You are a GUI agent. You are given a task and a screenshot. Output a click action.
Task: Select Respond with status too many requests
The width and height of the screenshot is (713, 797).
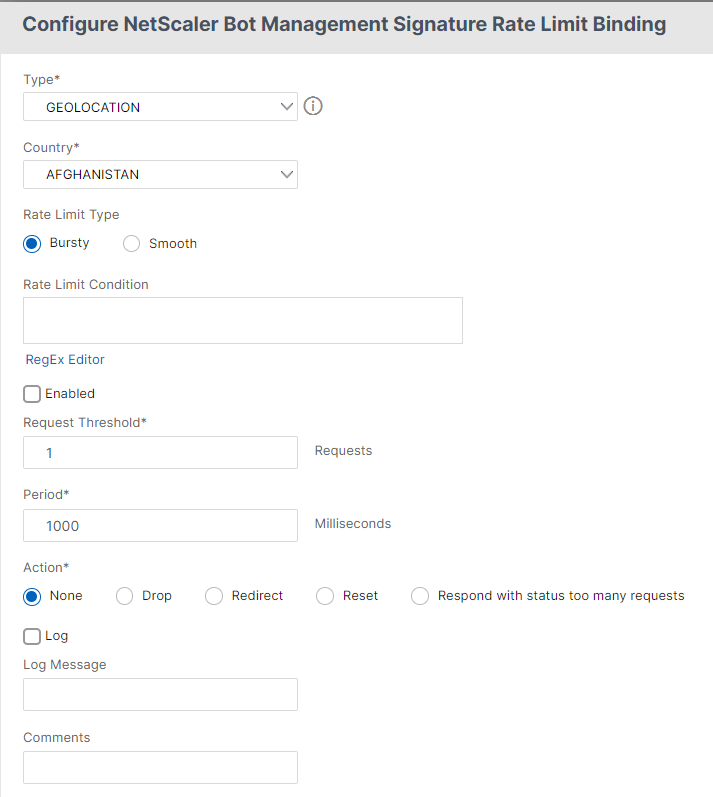point(420,596)
